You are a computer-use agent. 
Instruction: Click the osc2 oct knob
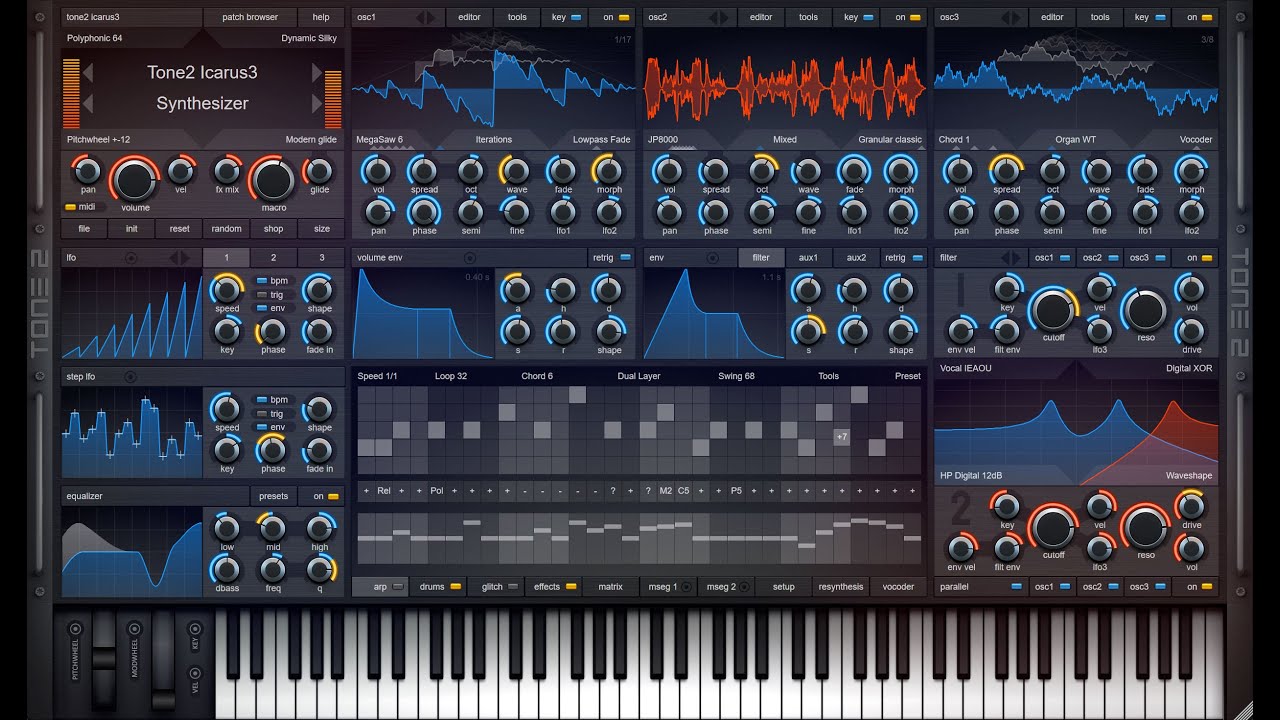pos(762,171)
